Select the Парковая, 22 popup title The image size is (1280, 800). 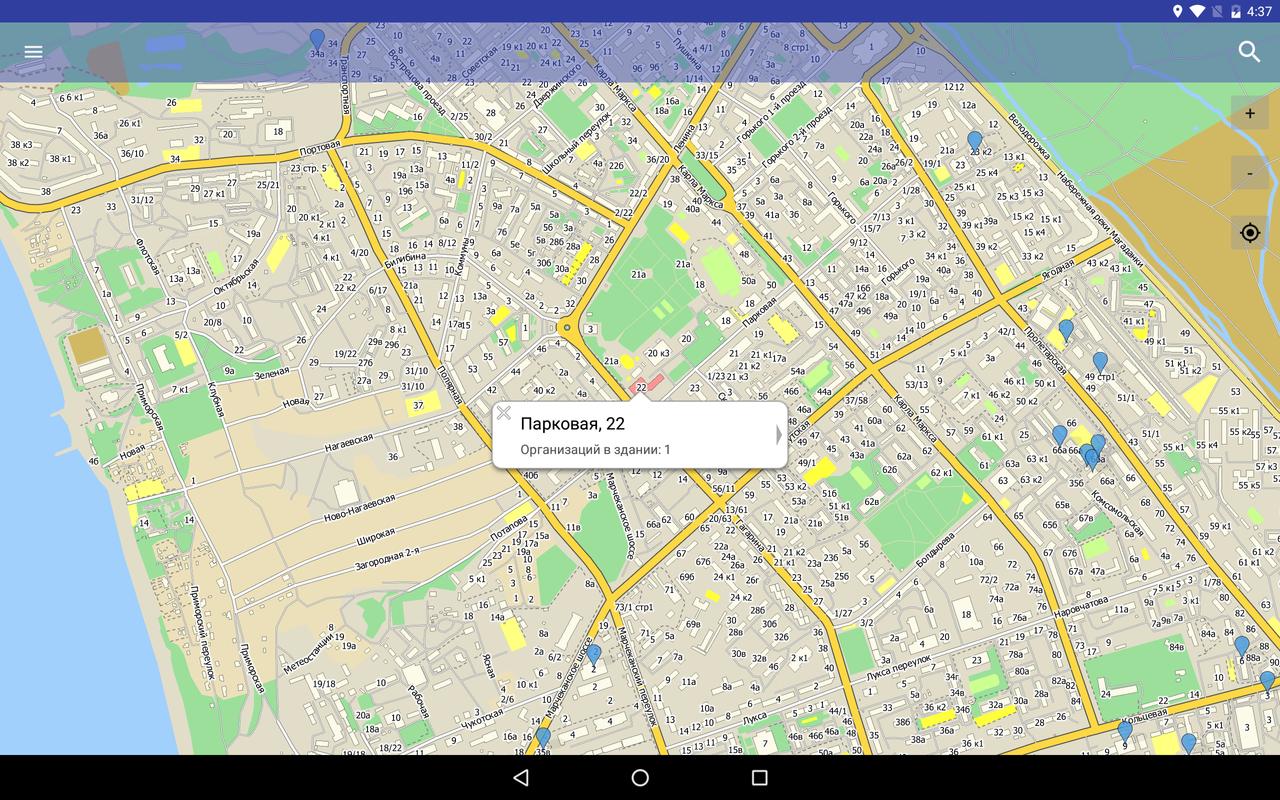coord(572,424)
